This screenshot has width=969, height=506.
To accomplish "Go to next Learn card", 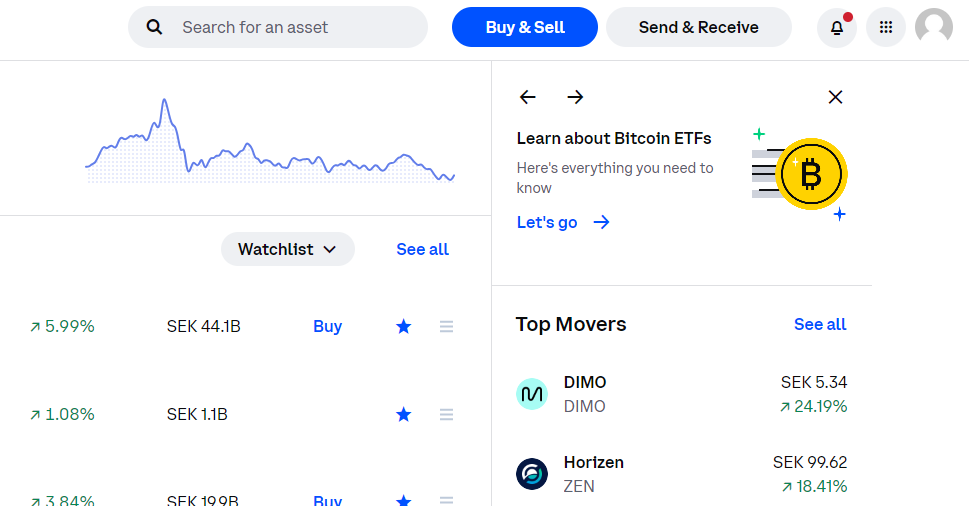I will [575, 97].
